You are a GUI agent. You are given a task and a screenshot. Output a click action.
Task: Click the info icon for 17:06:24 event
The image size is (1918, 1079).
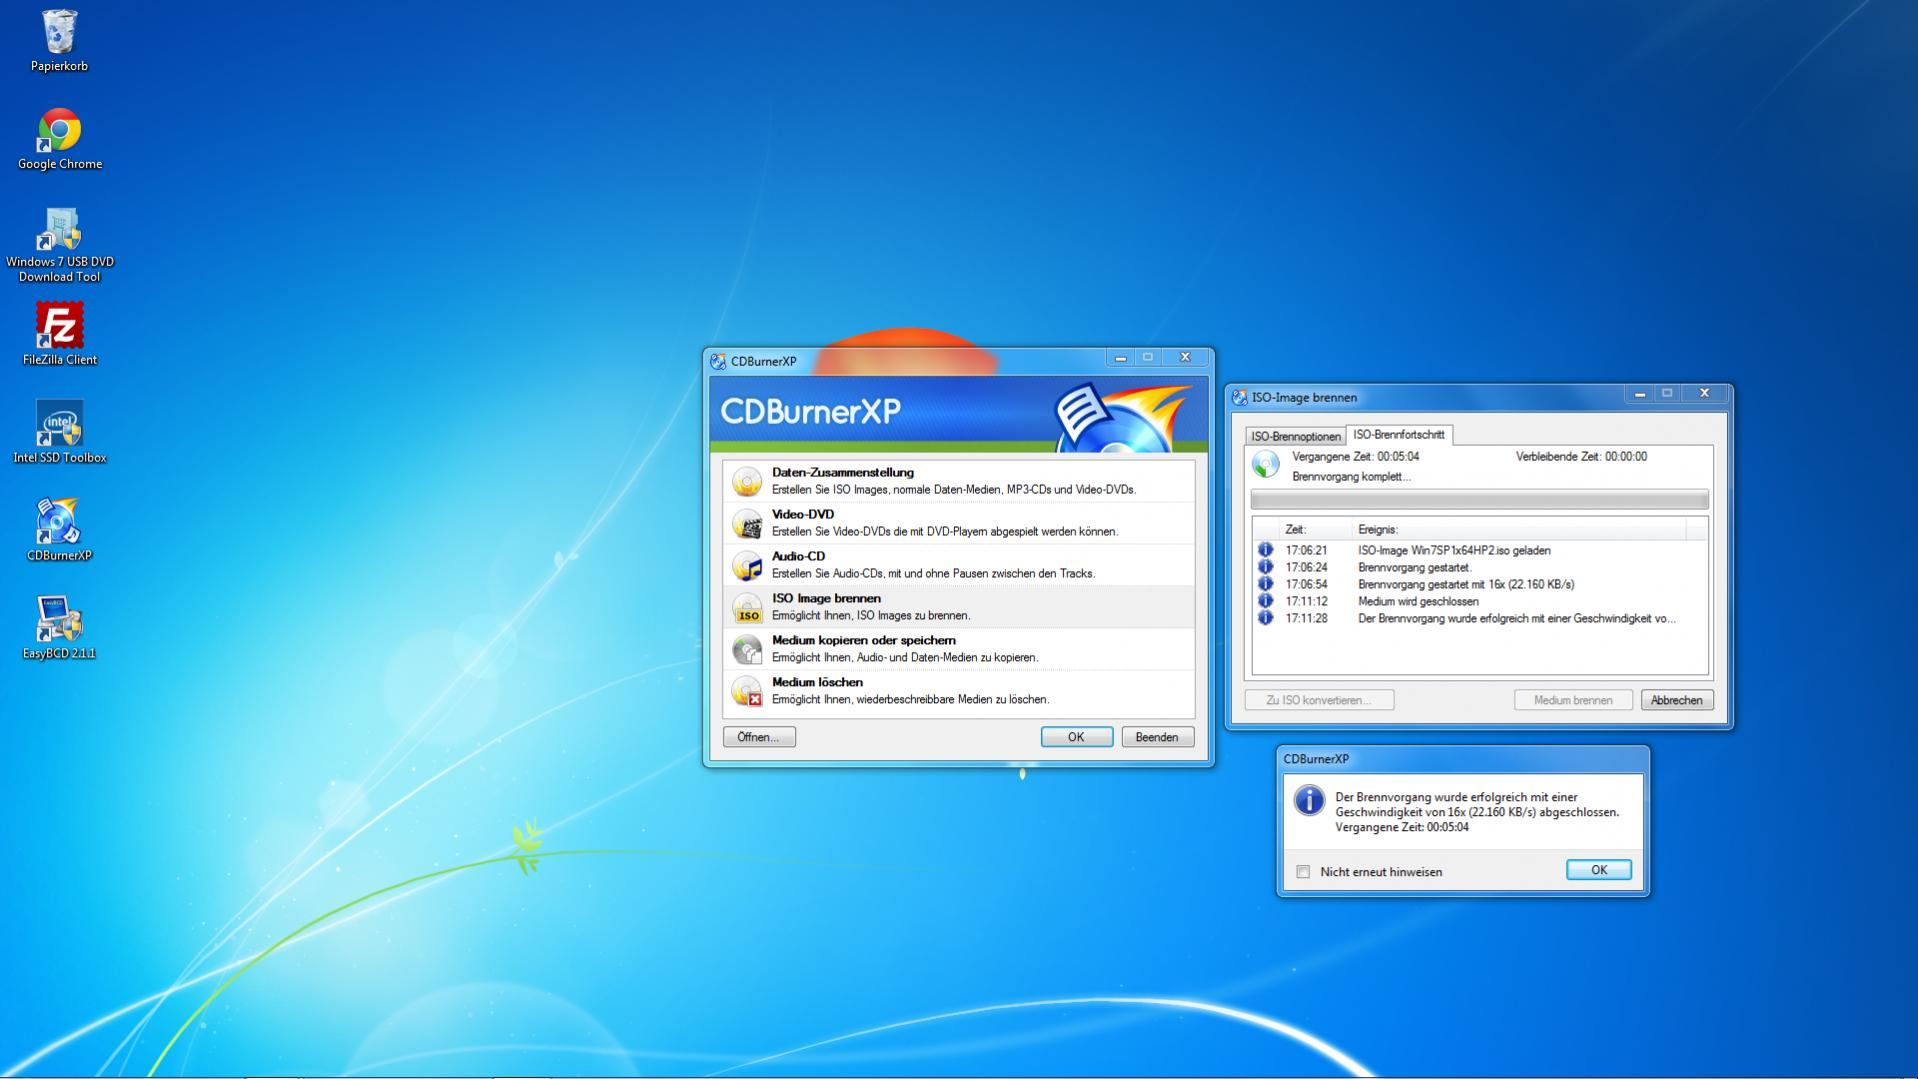[1265, 567]
